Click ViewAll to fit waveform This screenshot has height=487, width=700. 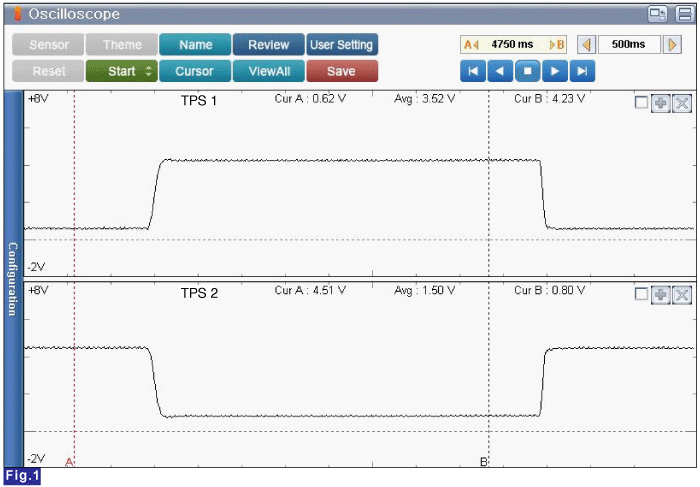[269, 71]
